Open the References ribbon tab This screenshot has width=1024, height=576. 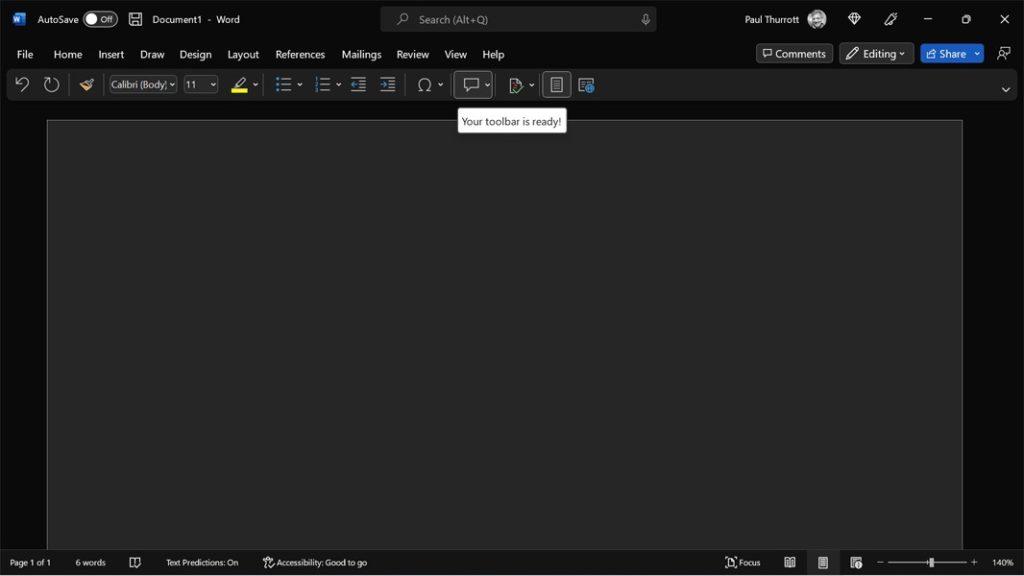click(300, 54)
